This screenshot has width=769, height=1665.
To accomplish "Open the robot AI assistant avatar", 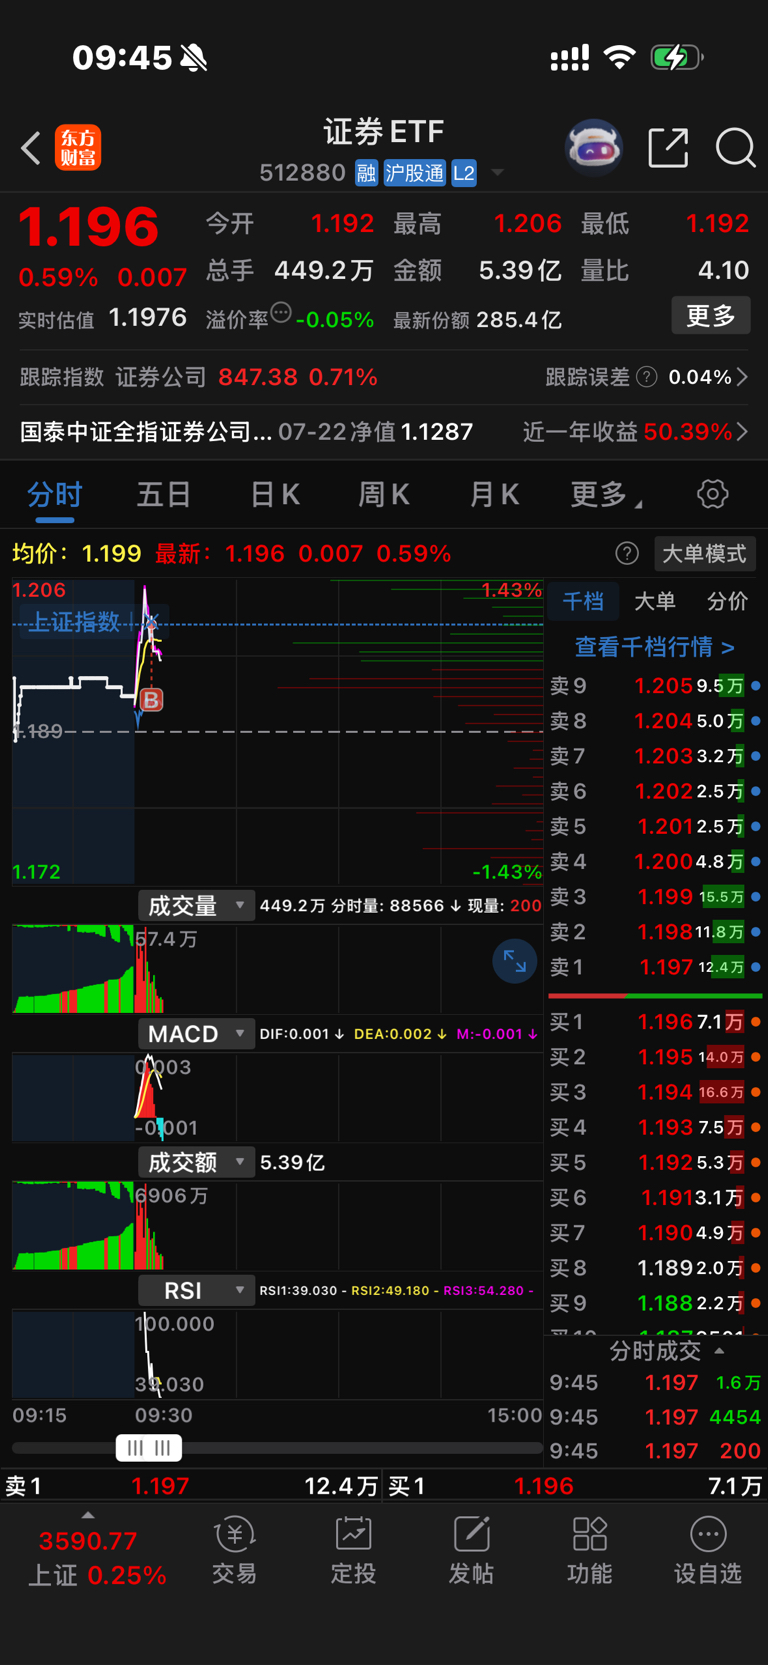I will click(x=594, y=148).
